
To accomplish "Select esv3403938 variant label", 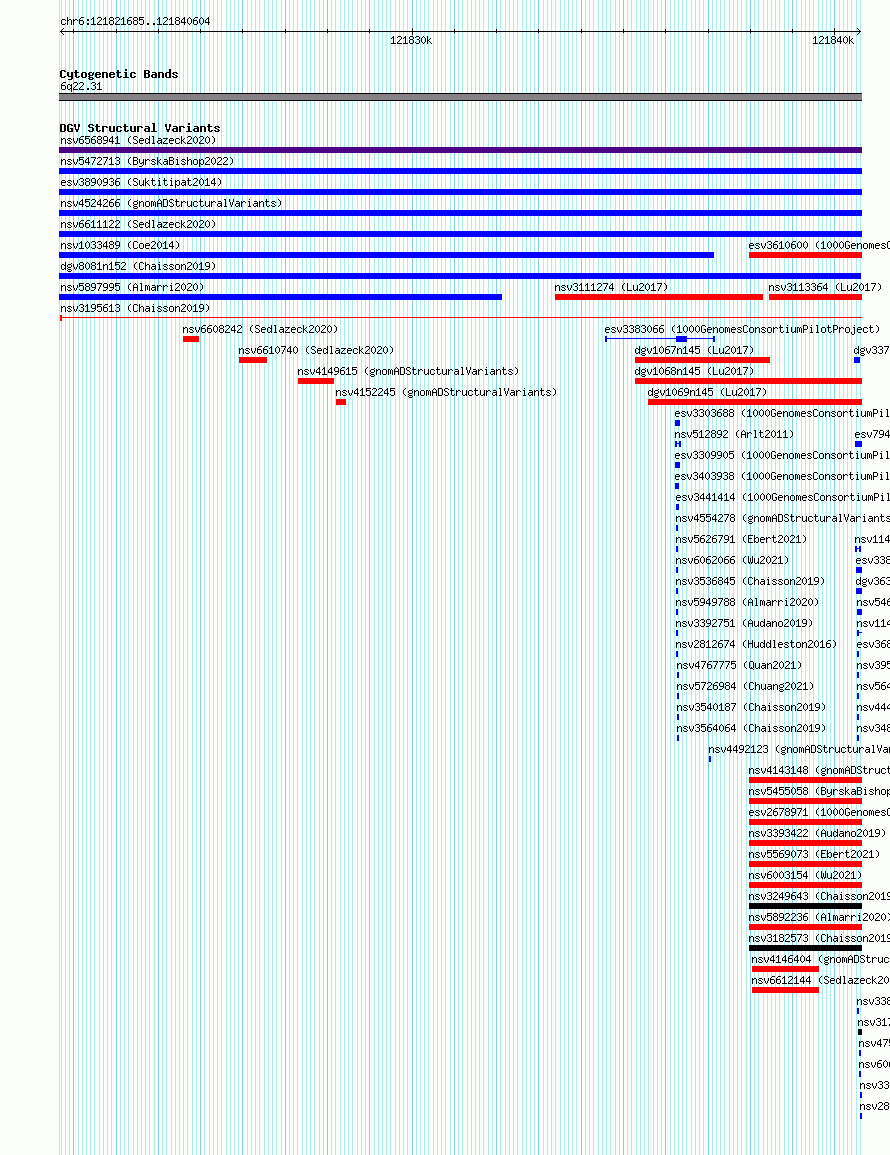I will (782, 477).
